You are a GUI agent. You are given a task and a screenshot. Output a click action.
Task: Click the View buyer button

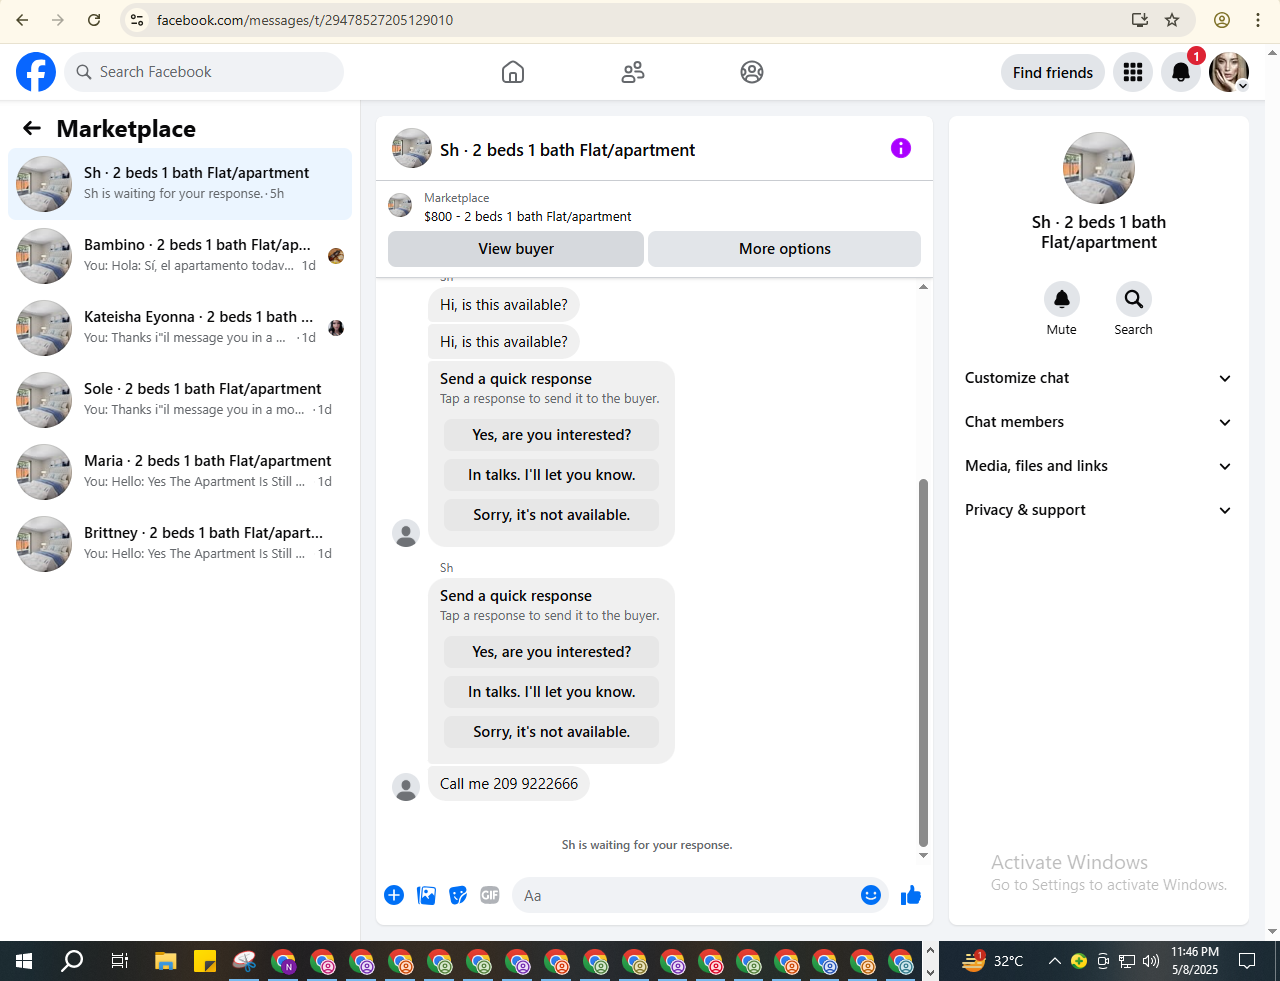pyautogui.click(x=516, y=249)
